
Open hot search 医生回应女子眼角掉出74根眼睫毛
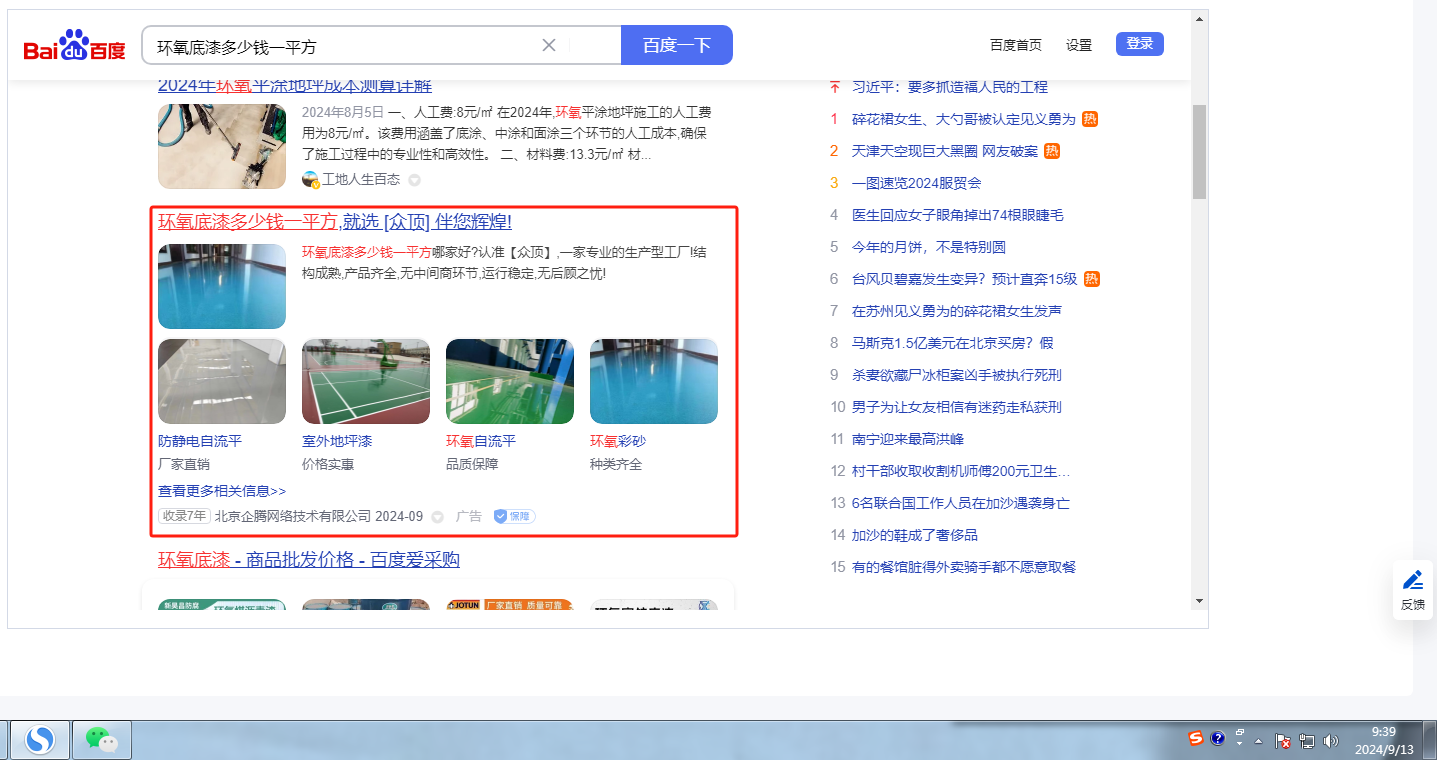pos(958,215)
